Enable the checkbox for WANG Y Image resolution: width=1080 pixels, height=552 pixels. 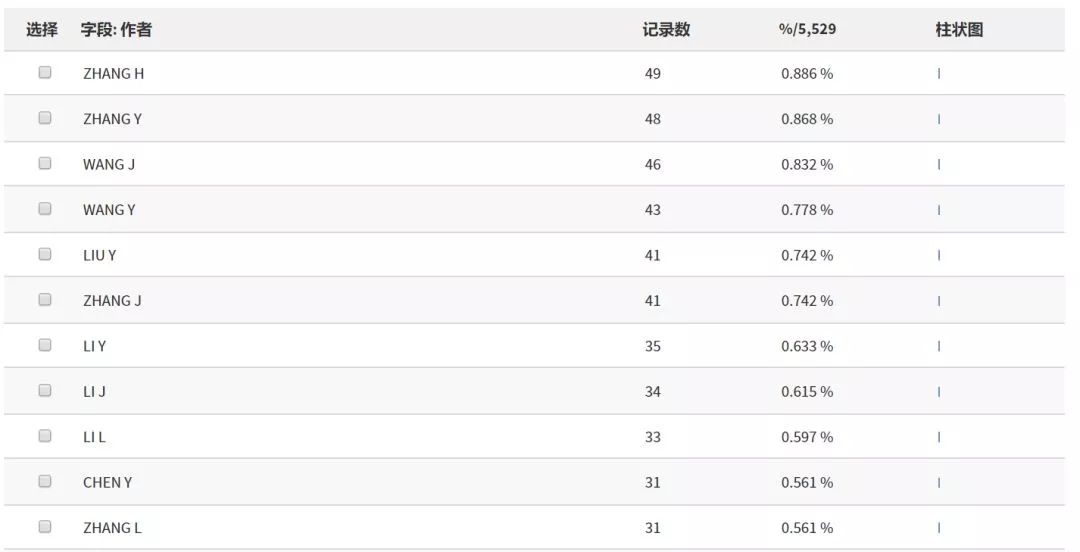click(45, 209)
